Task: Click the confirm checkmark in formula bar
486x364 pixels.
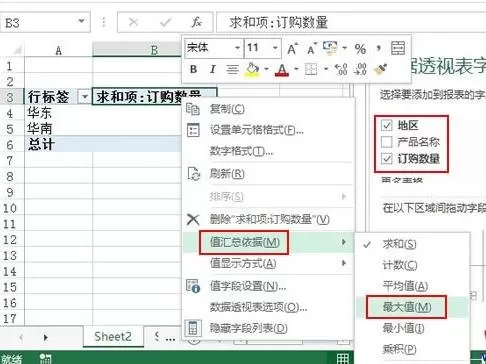Action: tap(165, 22)
